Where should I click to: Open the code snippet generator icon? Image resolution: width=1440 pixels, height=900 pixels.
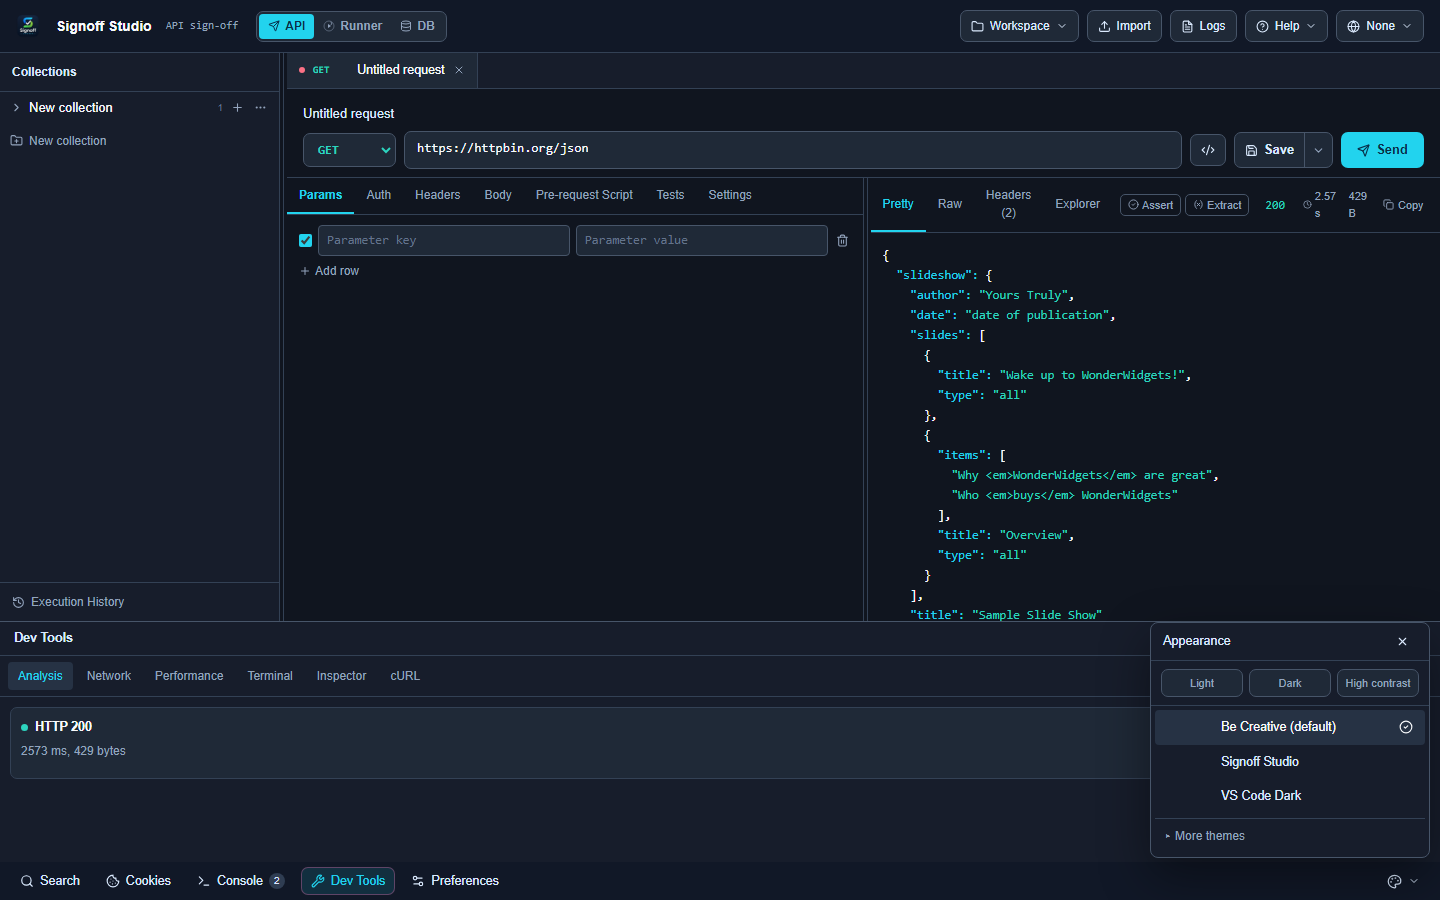1208,150
